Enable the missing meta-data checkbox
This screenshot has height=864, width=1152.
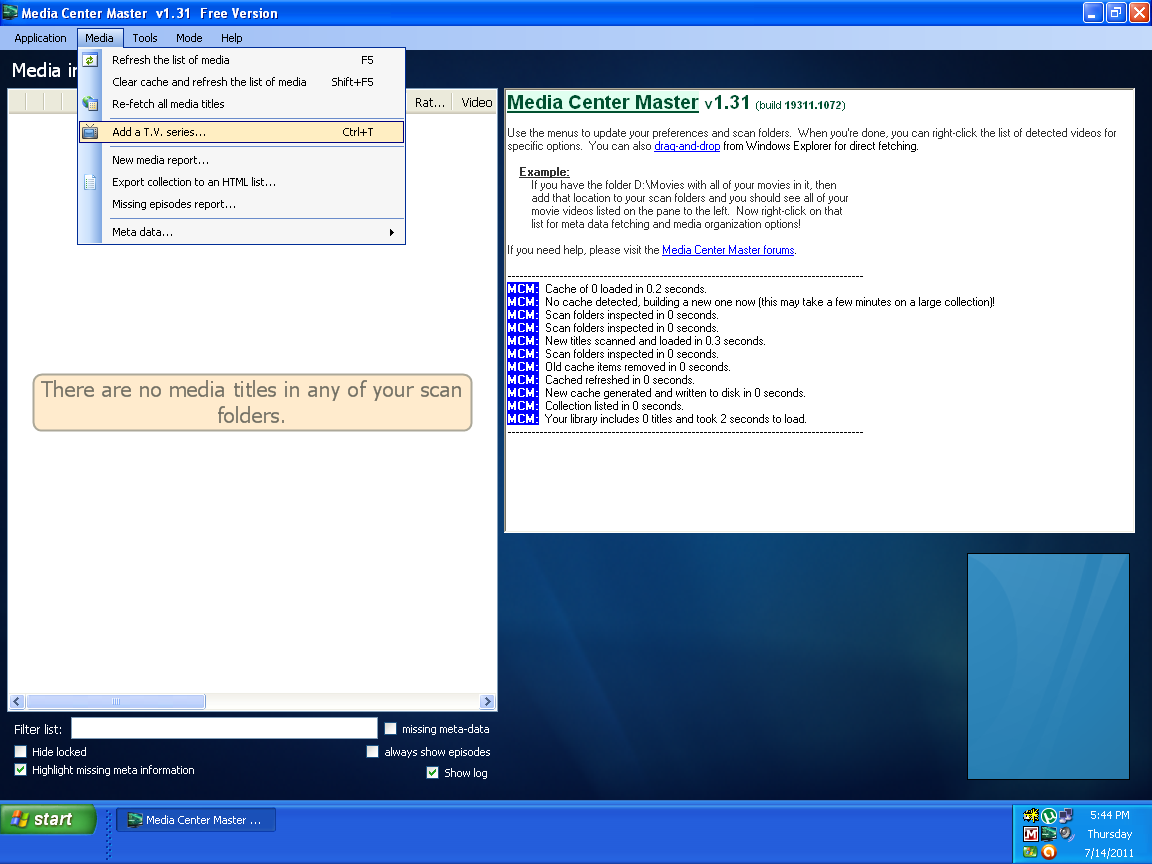[391, 729]
